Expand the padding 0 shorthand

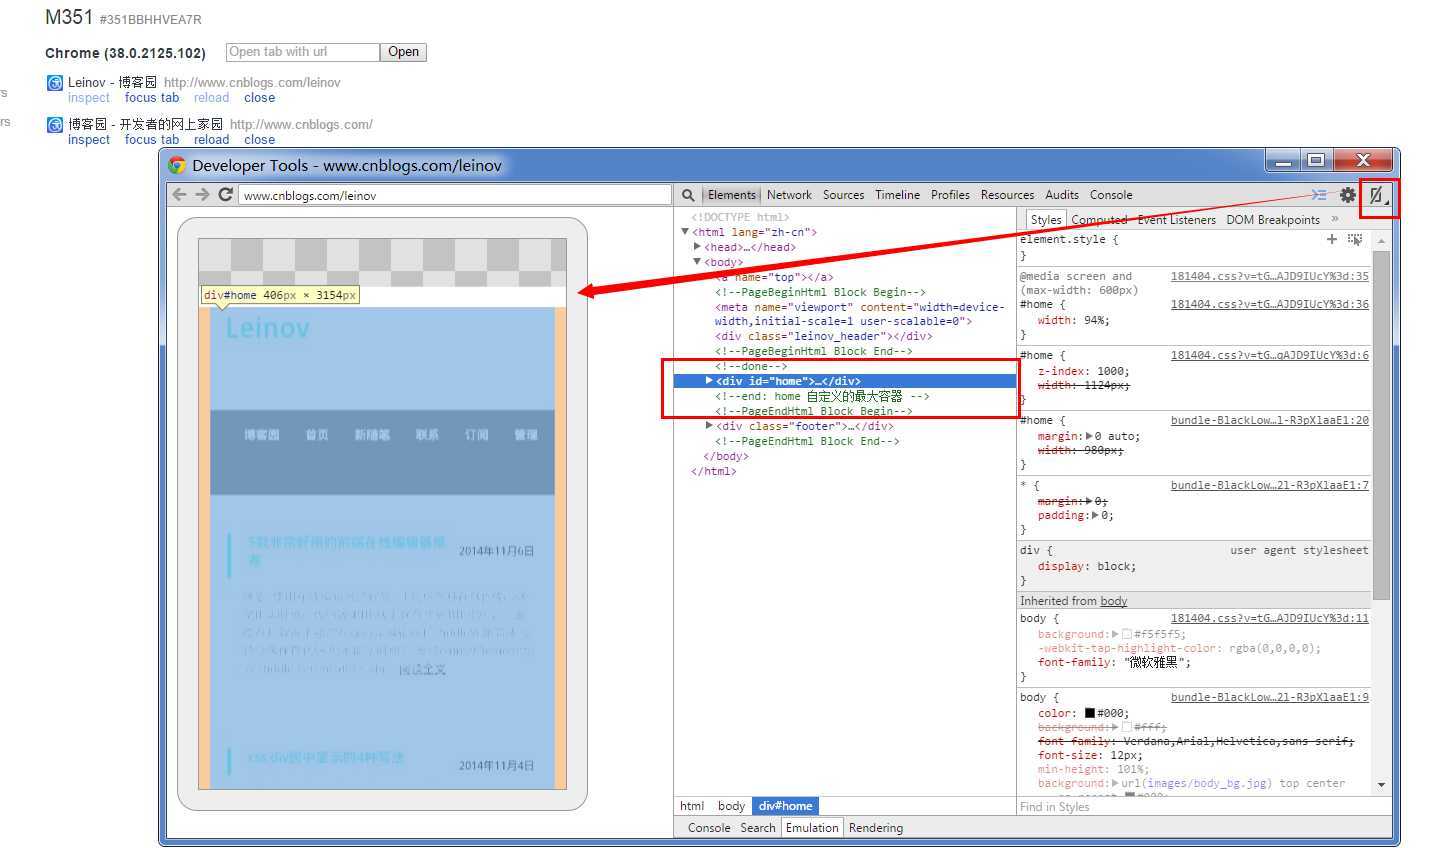point(1097,516)
